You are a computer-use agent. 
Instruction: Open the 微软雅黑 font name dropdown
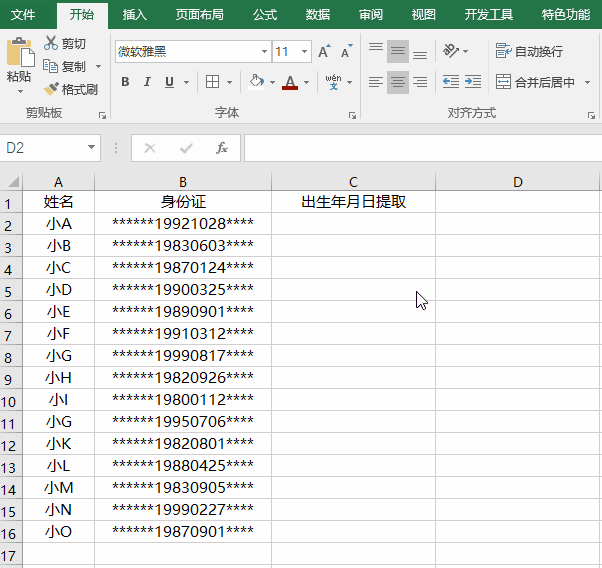coord(264,51)
